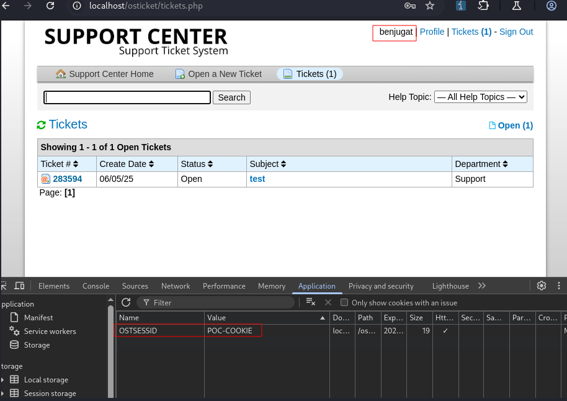
Task: Toggle device toolbar icon in DevTools
Action: (19, 286)
